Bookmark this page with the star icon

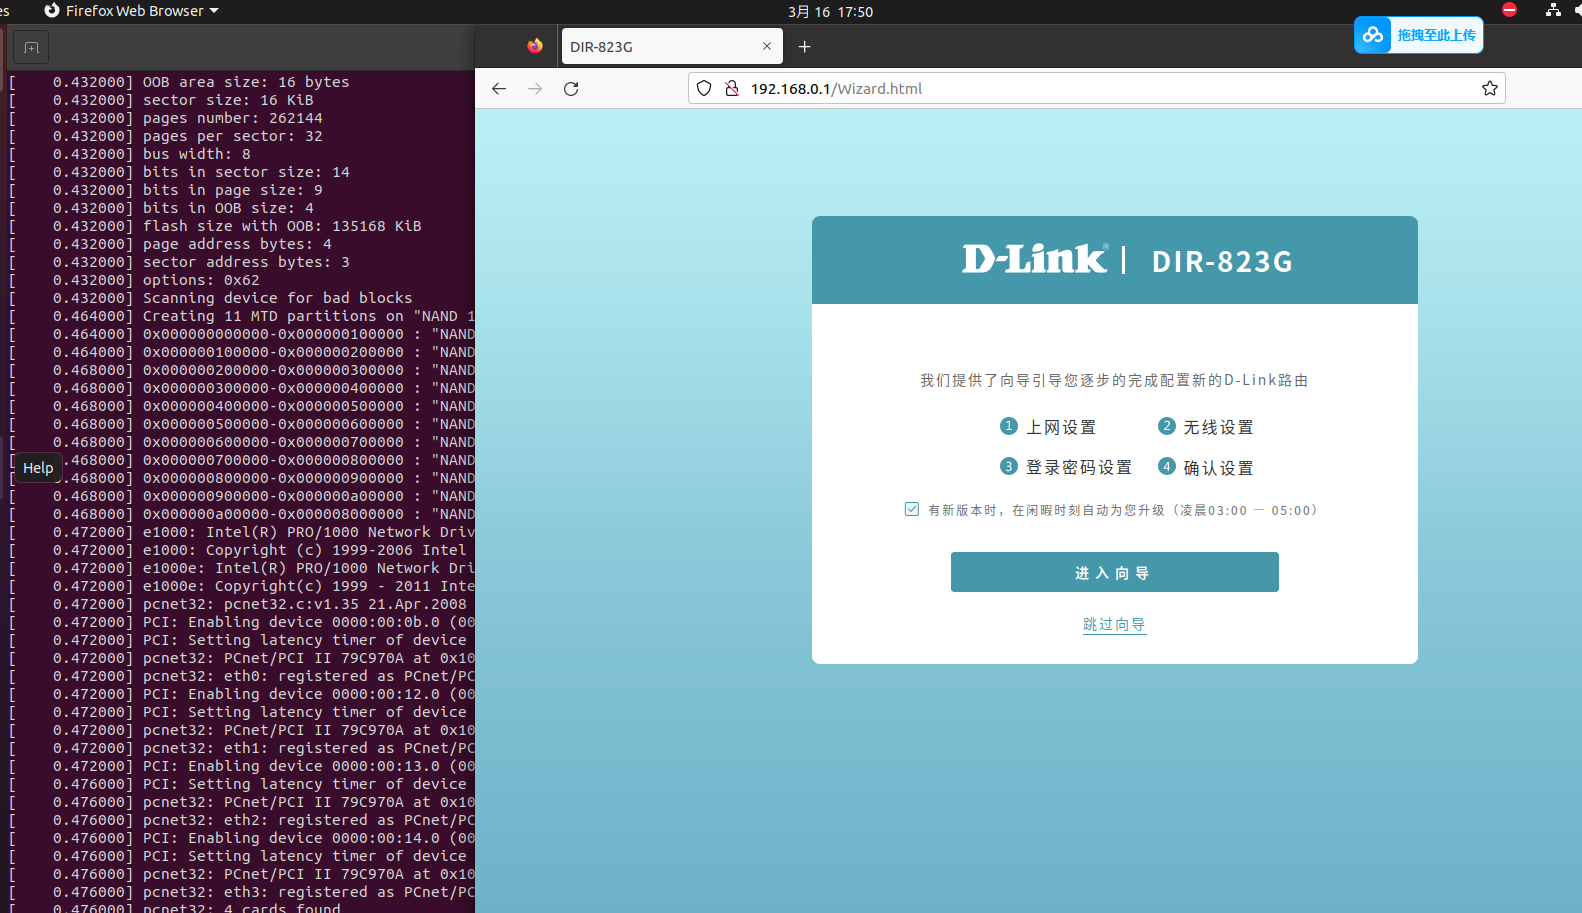point(1490,88)
